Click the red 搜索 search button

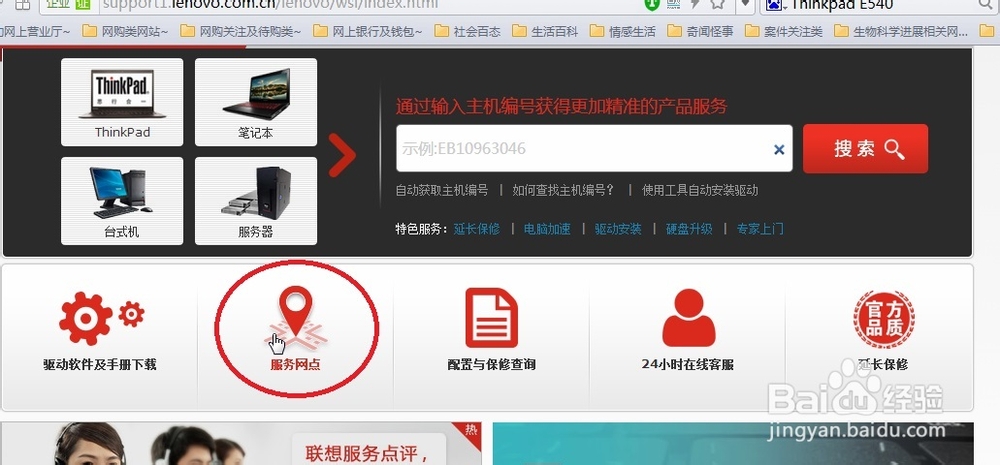865,149
